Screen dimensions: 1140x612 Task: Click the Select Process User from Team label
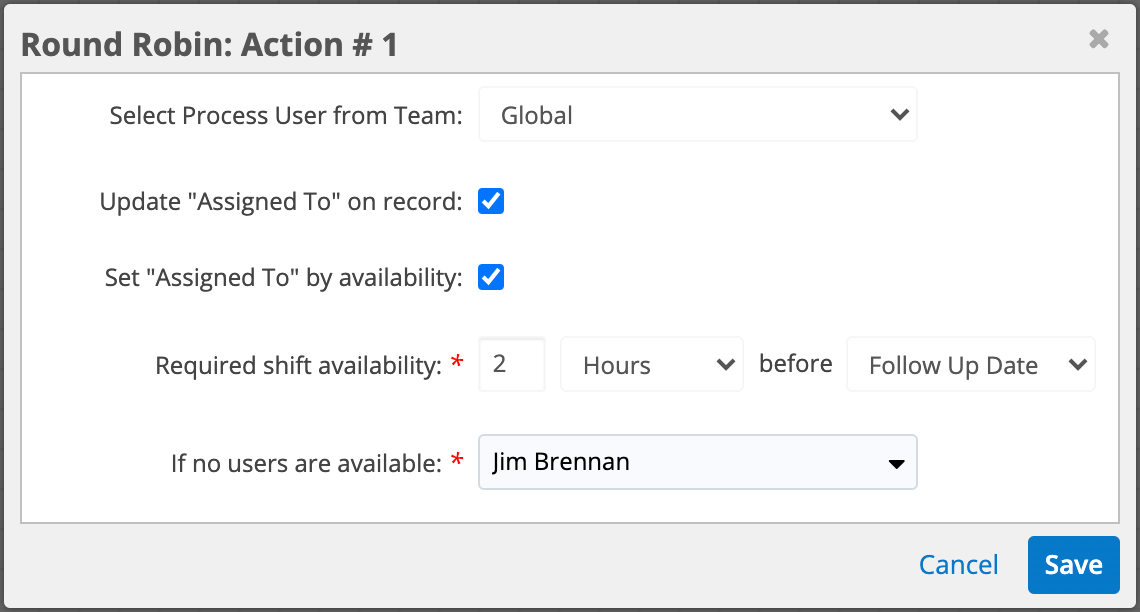pyautogui.click(x=286, y=115)
